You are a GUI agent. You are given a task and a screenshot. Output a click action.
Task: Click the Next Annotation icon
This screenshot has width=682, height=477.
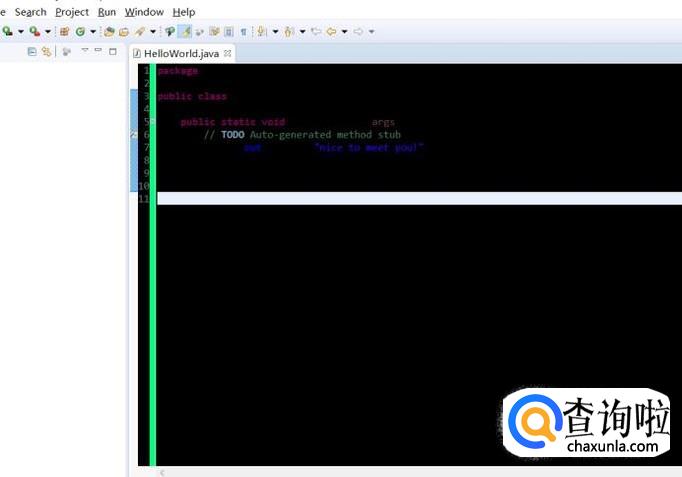[262, 31]
